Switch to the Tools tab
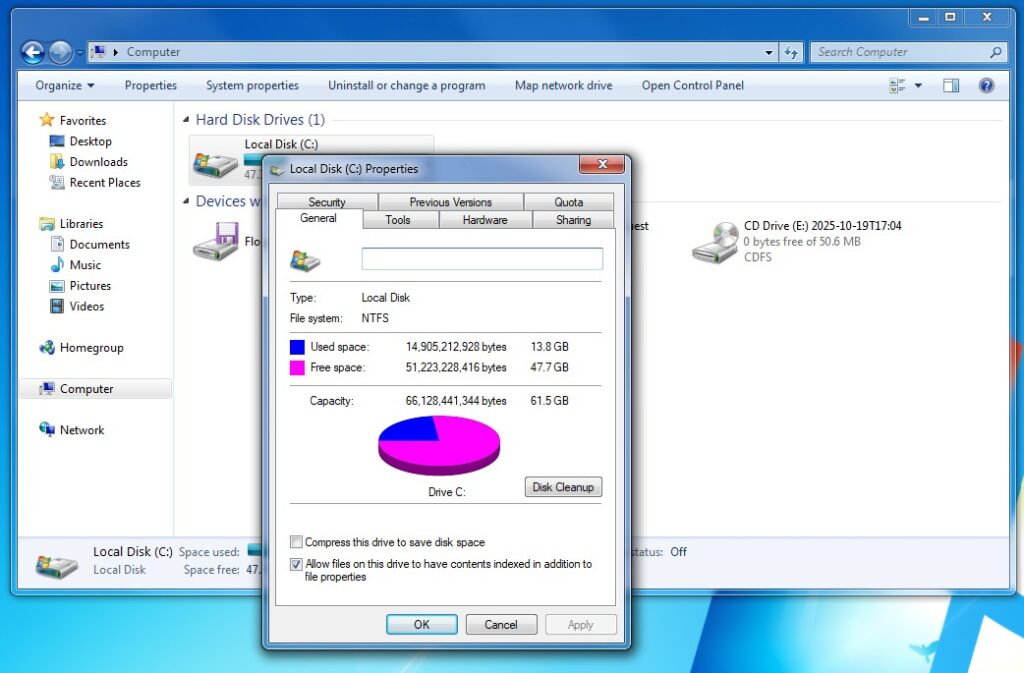This screenshot has width=1024, height=673. pos(398,220)
